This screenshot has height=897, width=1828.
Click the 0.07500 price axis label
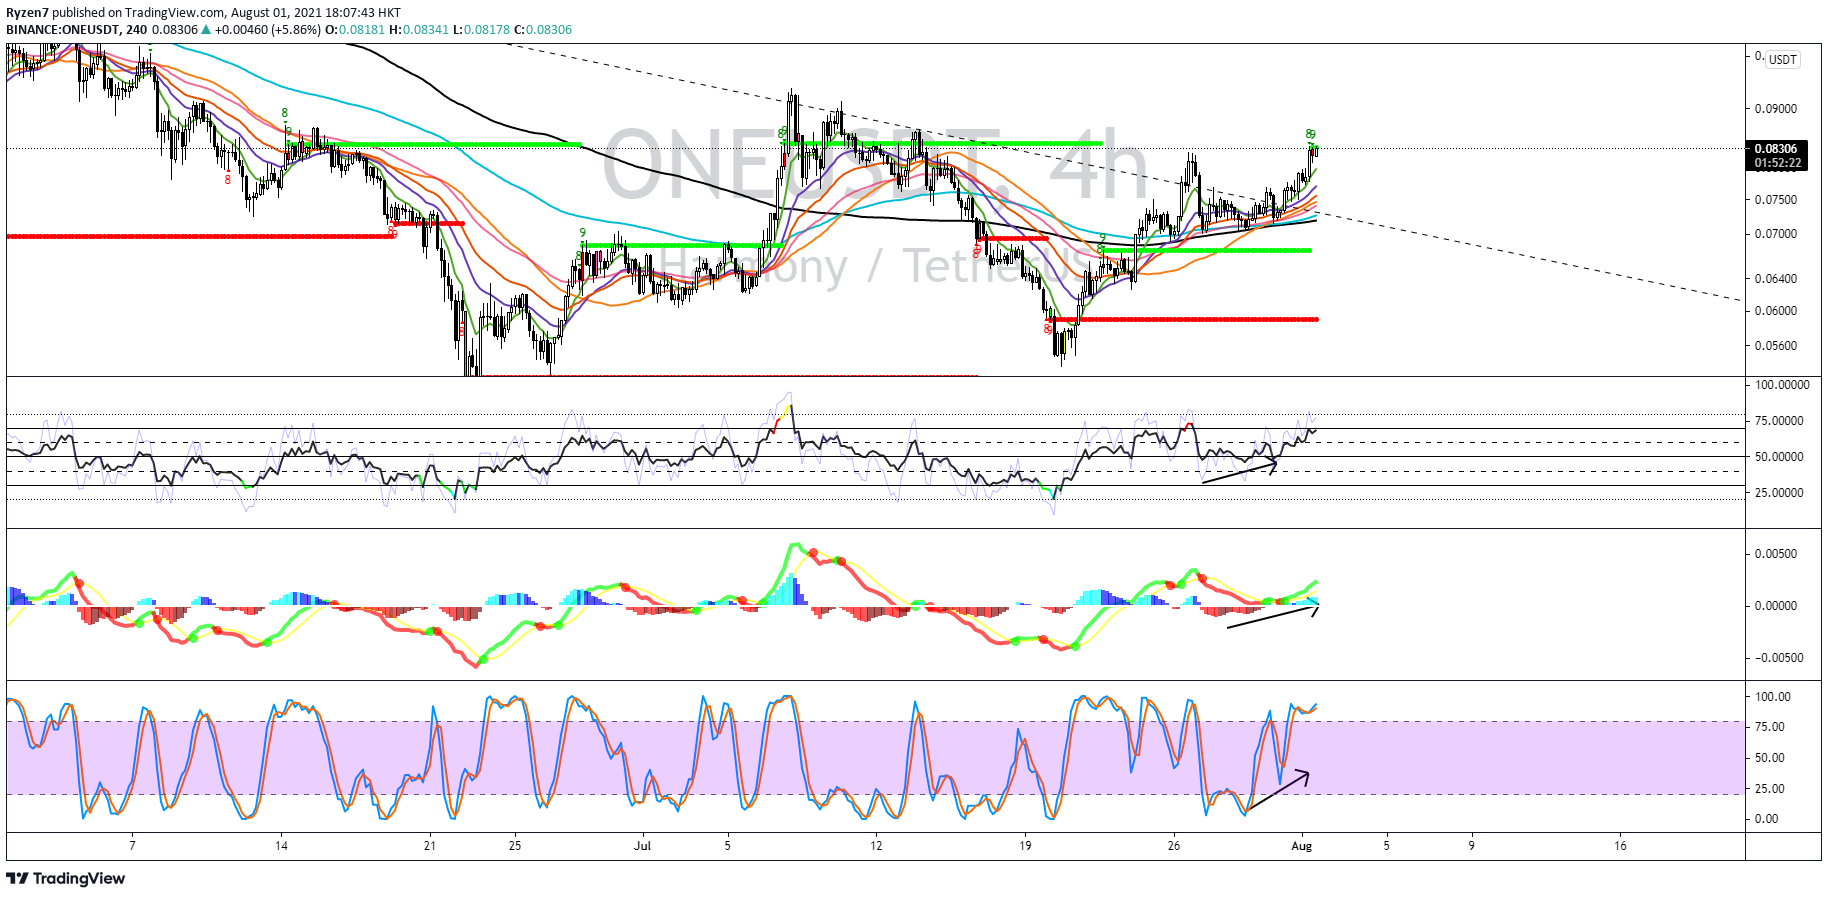pos(1776,200)
